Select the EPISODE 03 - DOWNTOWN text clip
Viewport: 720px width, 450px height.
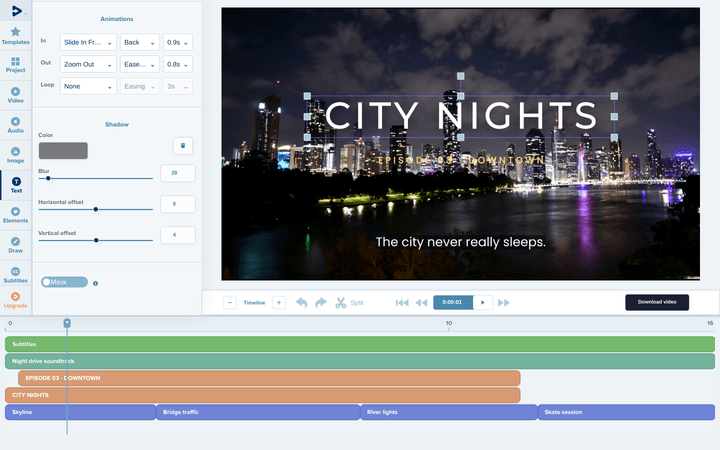pyautogui.click(x=269, y=378)
